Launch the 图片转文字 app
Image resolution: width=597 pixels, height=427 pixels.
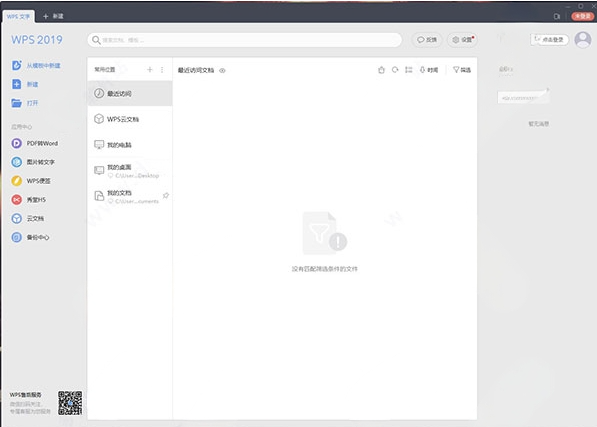(x=33, y=162)
